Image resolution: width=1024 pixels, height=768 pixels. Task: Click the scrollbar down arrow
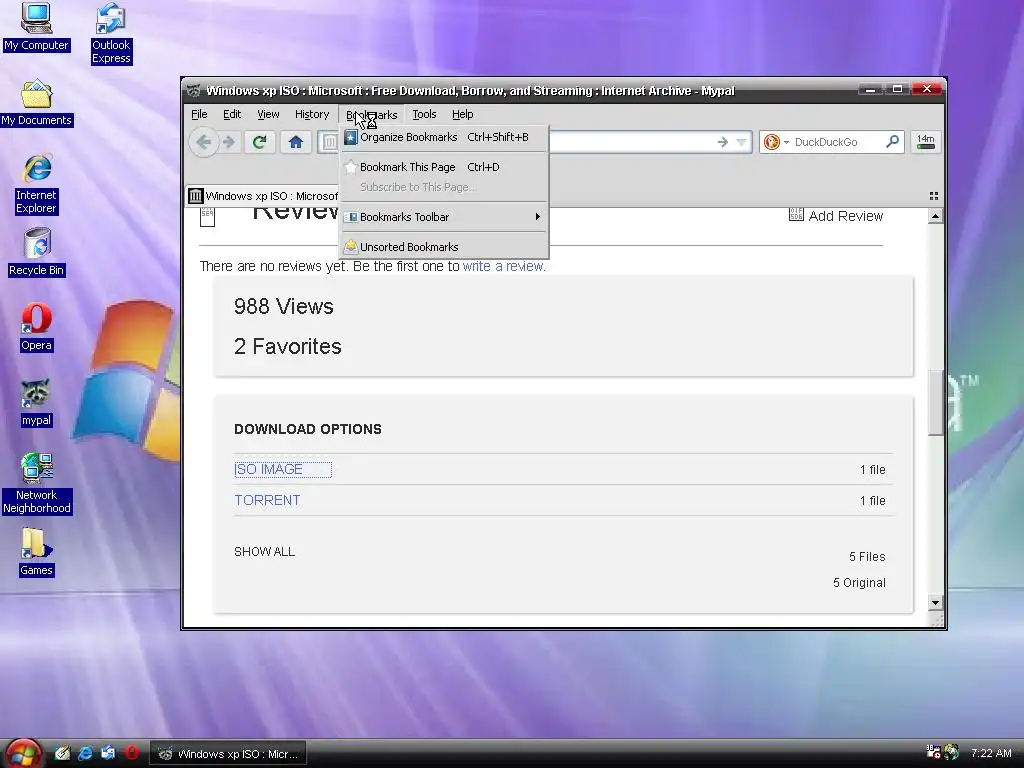click(x=935, y=603)
